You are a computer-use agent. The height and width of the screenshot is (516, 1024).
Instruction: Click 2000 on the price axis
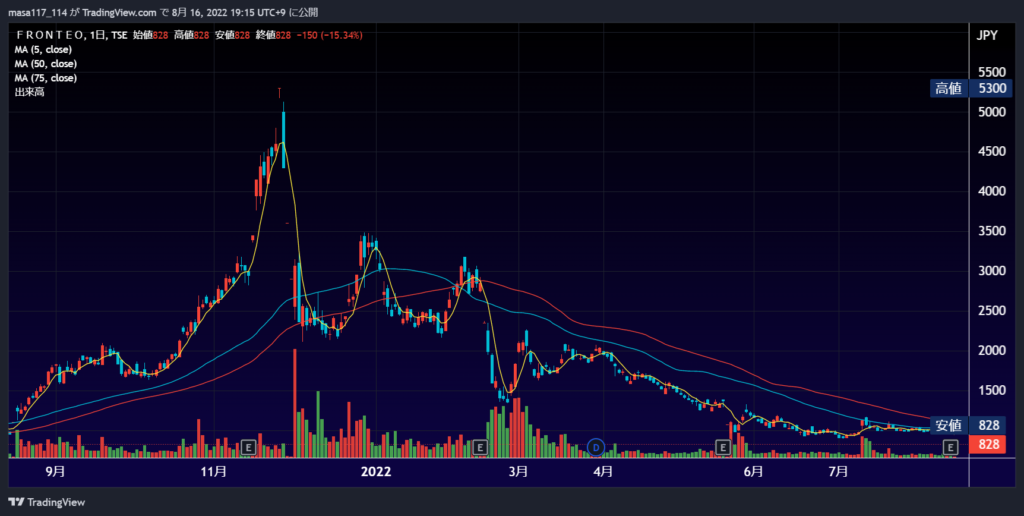[991, 351]
